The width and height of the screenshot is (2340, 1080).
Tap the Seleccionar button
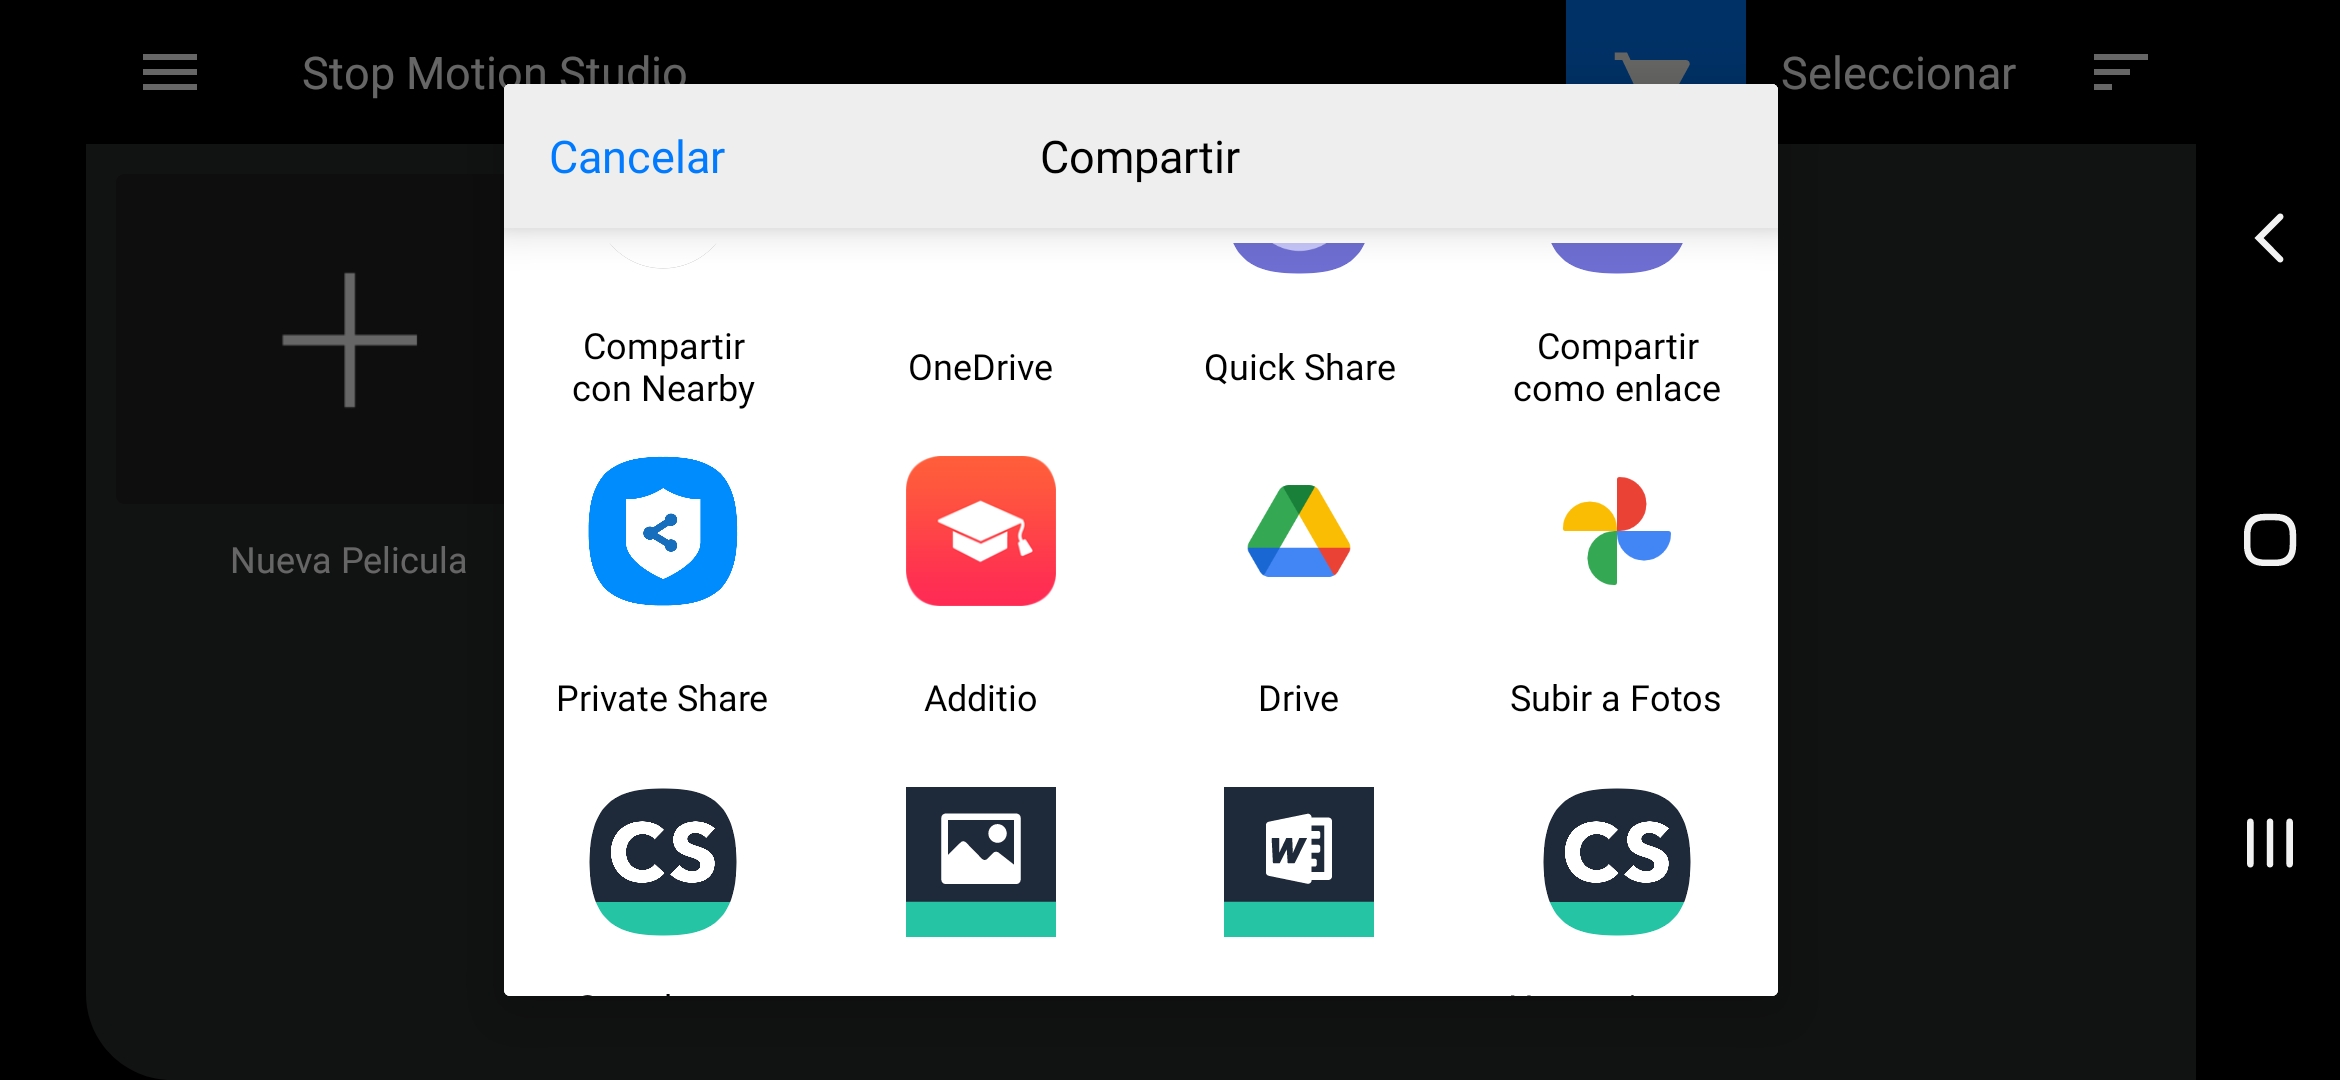pyautogui.click(x=1897, y=73)
